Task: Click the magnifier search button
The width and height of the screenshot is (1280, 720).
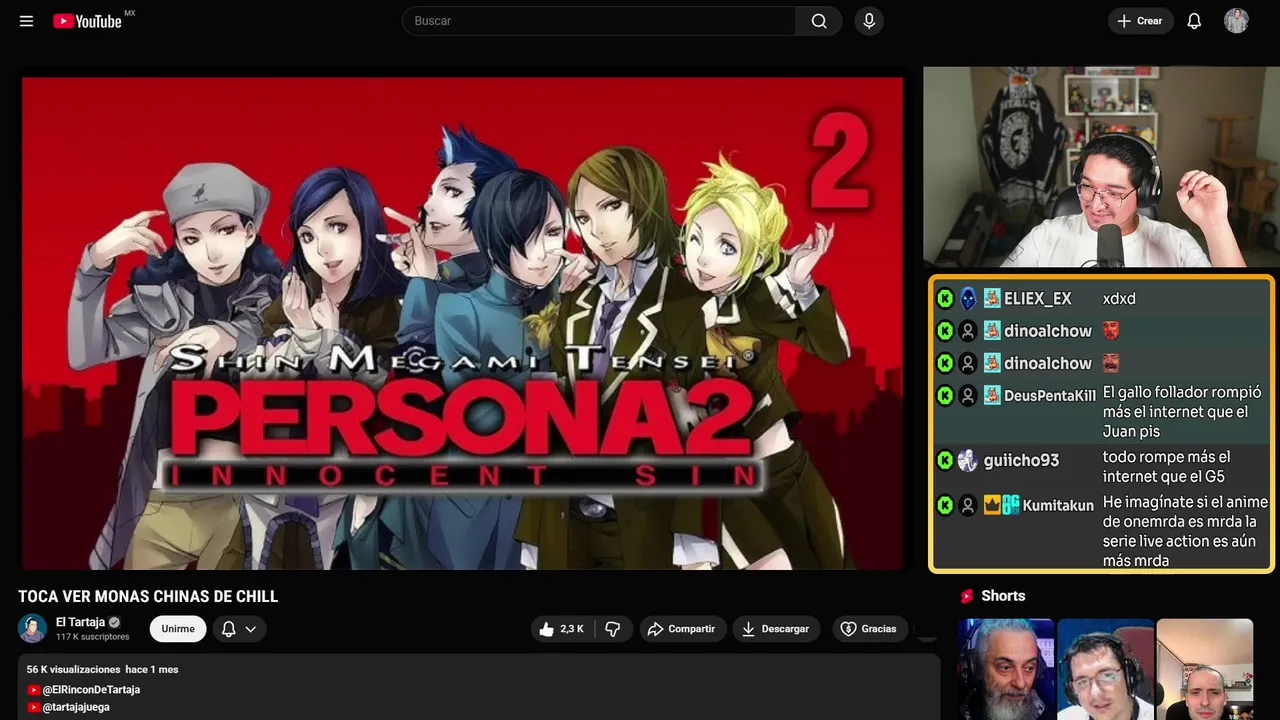Action: coord(819,21)
